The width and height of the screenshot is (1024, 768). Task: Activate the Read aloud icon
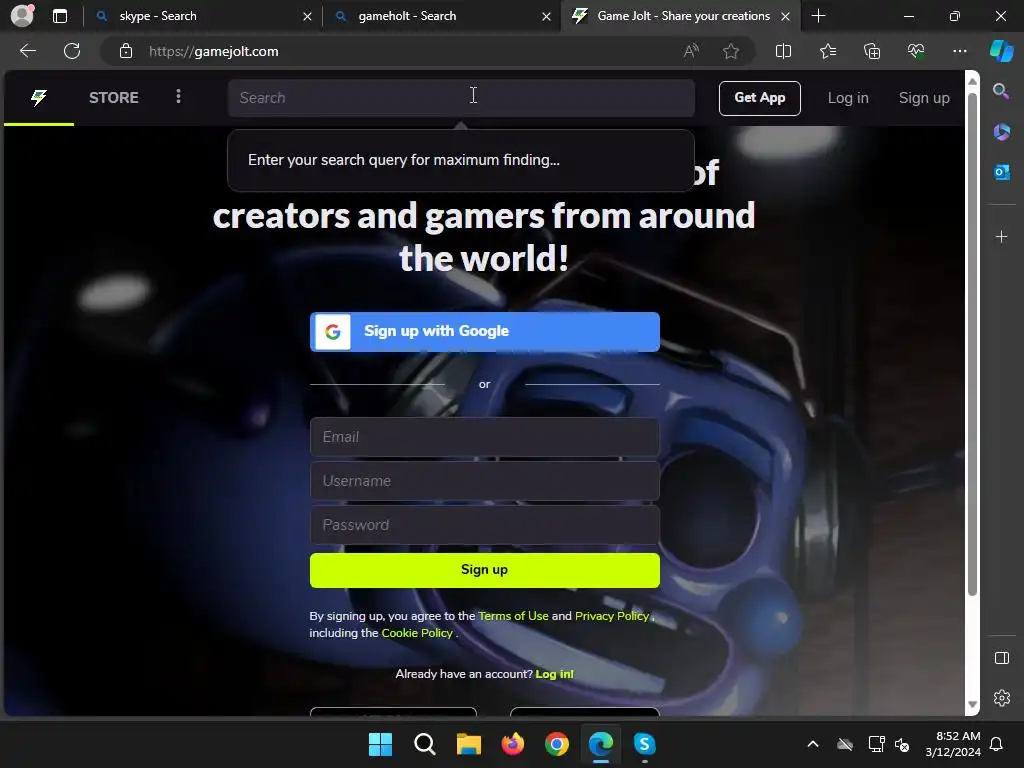pyautogui.click(x=691, y=51)
